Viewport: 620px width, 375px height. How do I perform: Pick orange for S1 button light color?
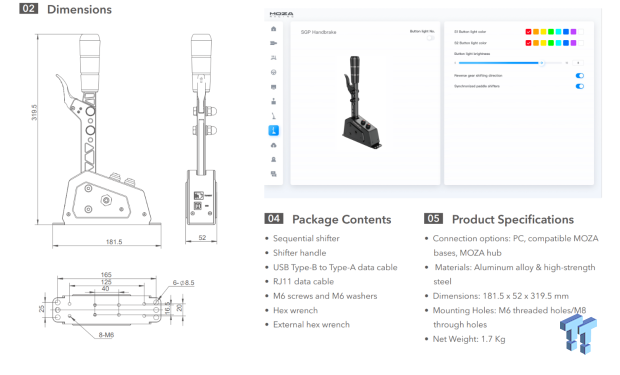536,32
